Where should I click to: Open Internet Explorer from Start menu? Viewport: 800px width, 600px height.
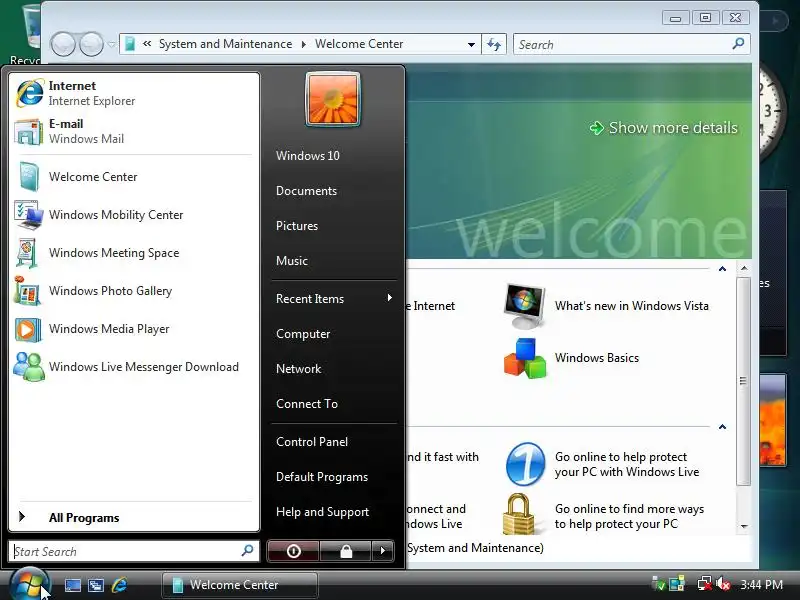[x=134, y=93]
